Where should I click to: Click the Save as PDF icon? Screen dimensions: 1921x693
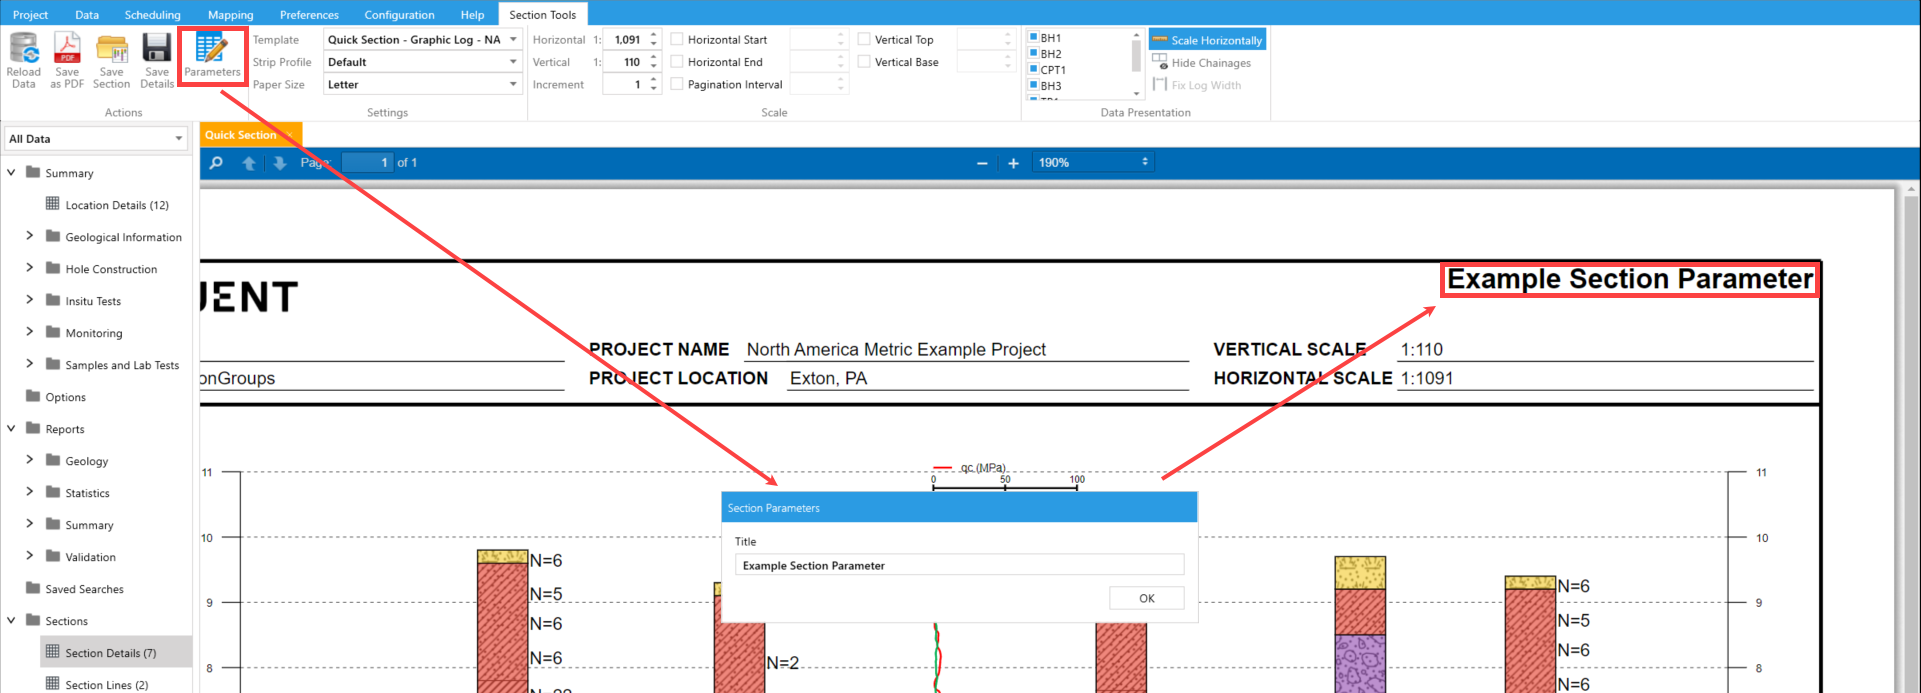click(x=67, y=48)
